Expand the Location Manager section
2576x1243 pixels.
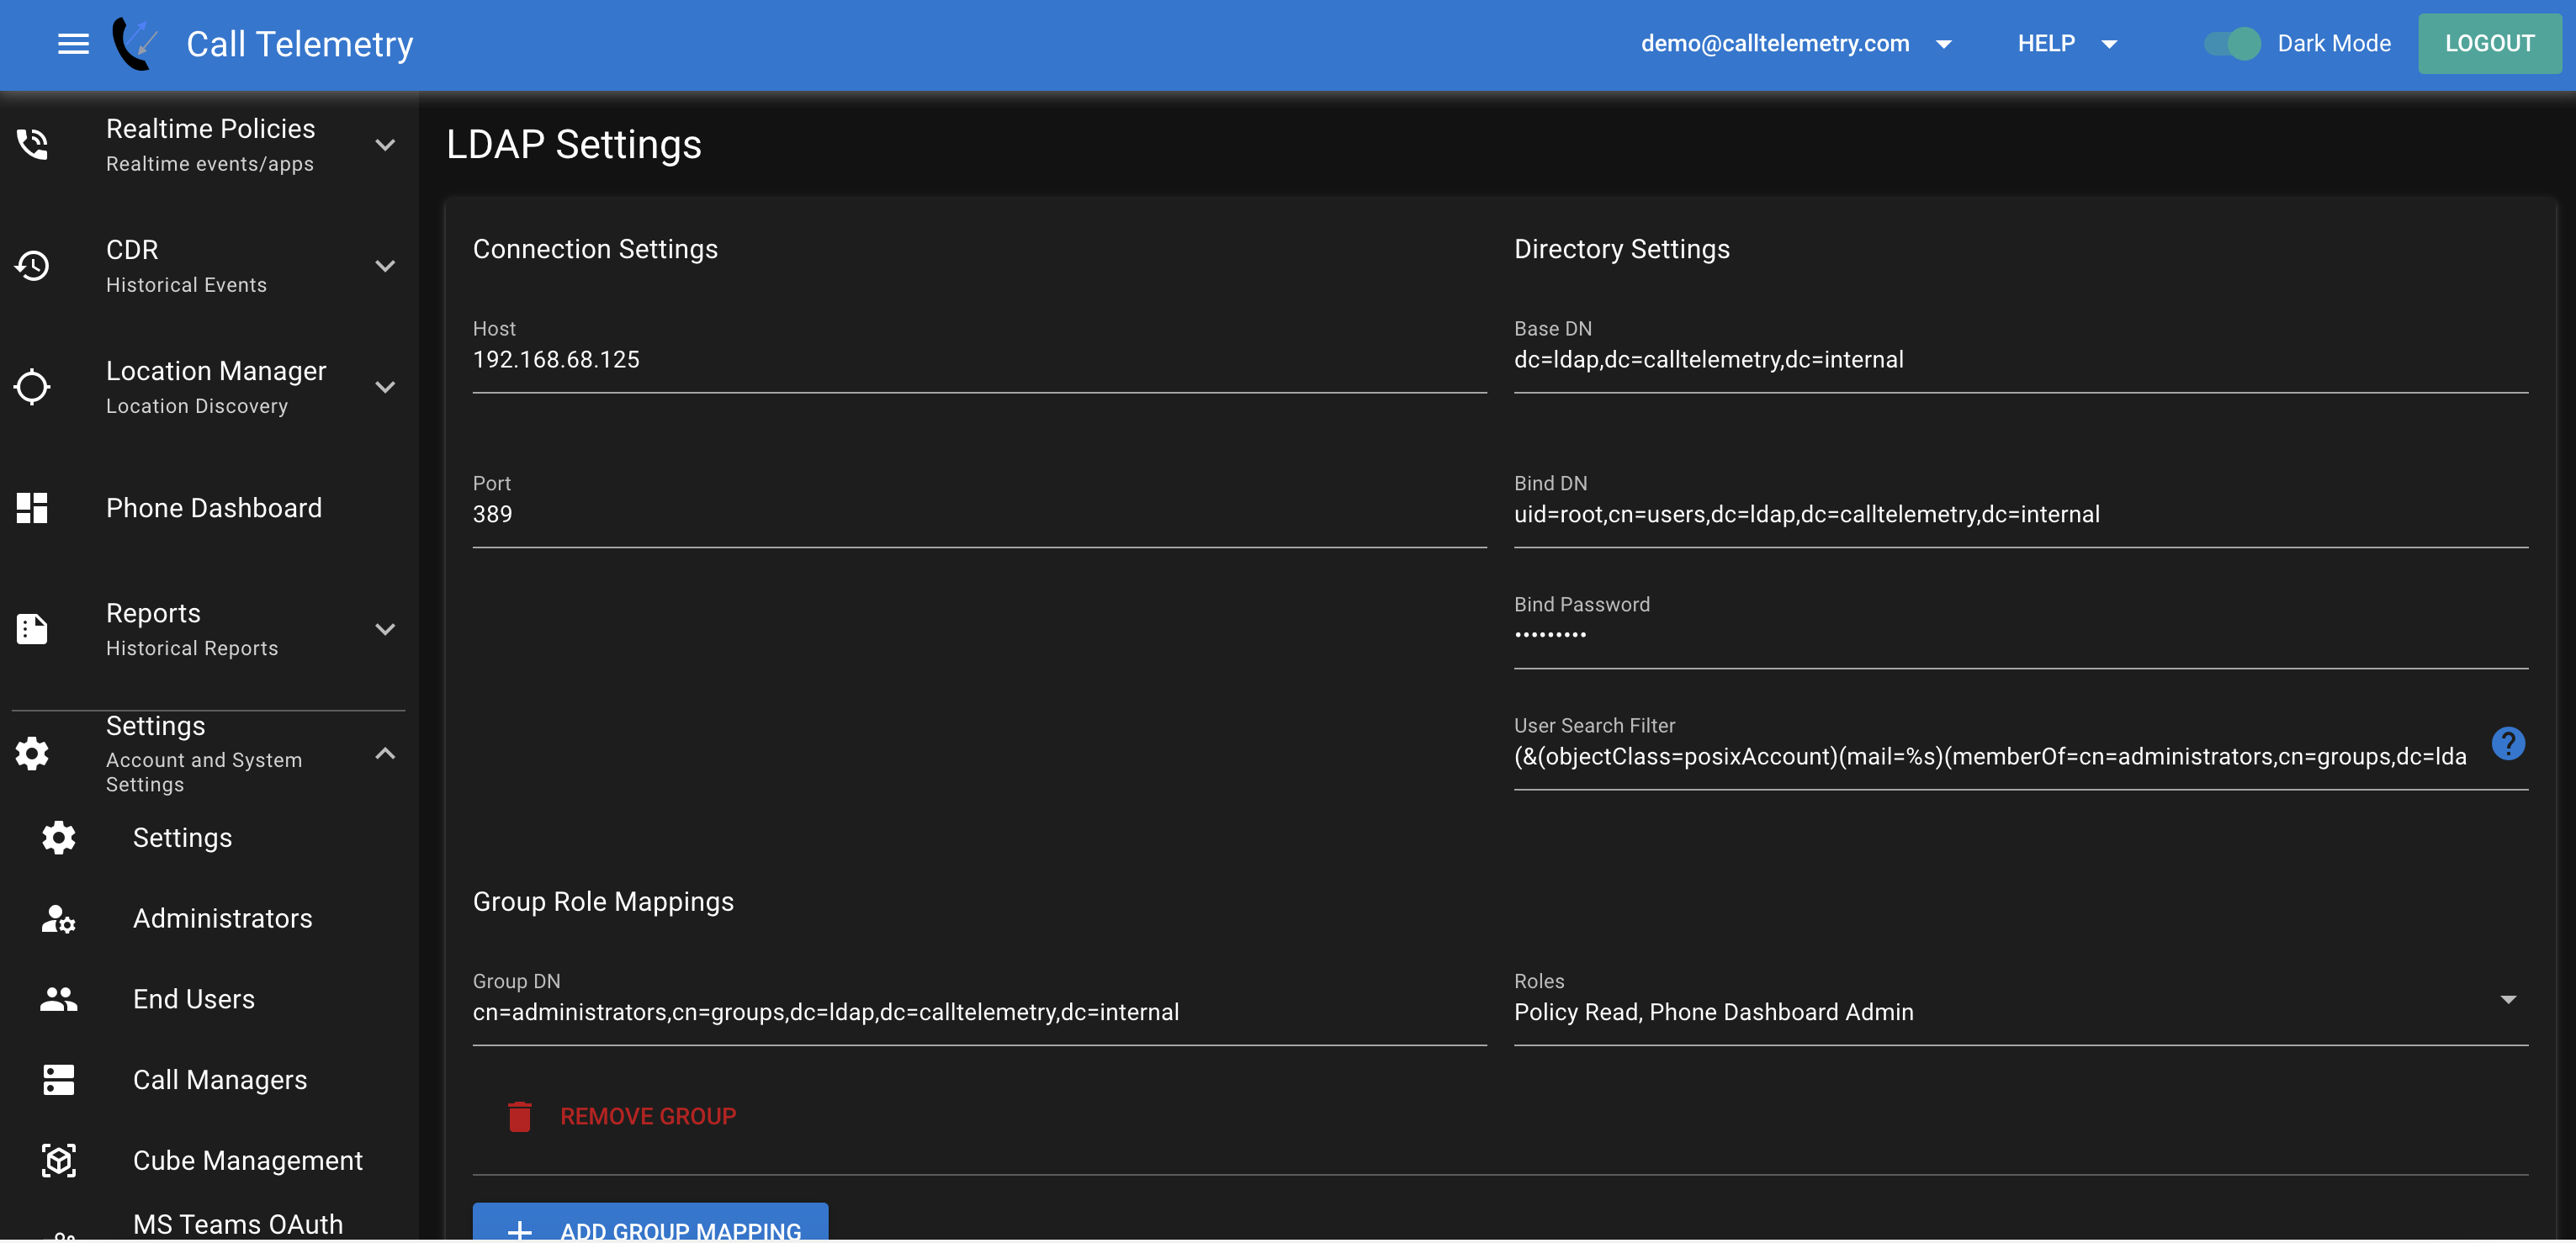(385, 387)
